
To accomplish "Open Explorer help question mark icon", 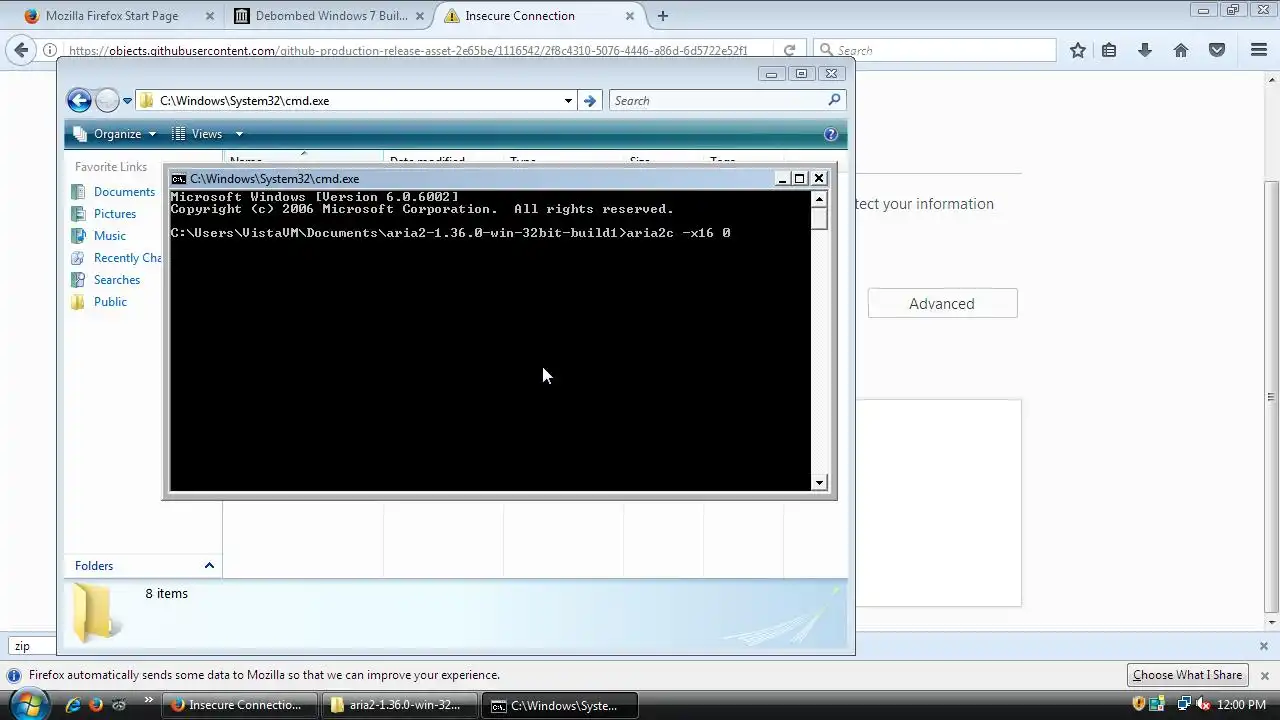I will [831, 134].
